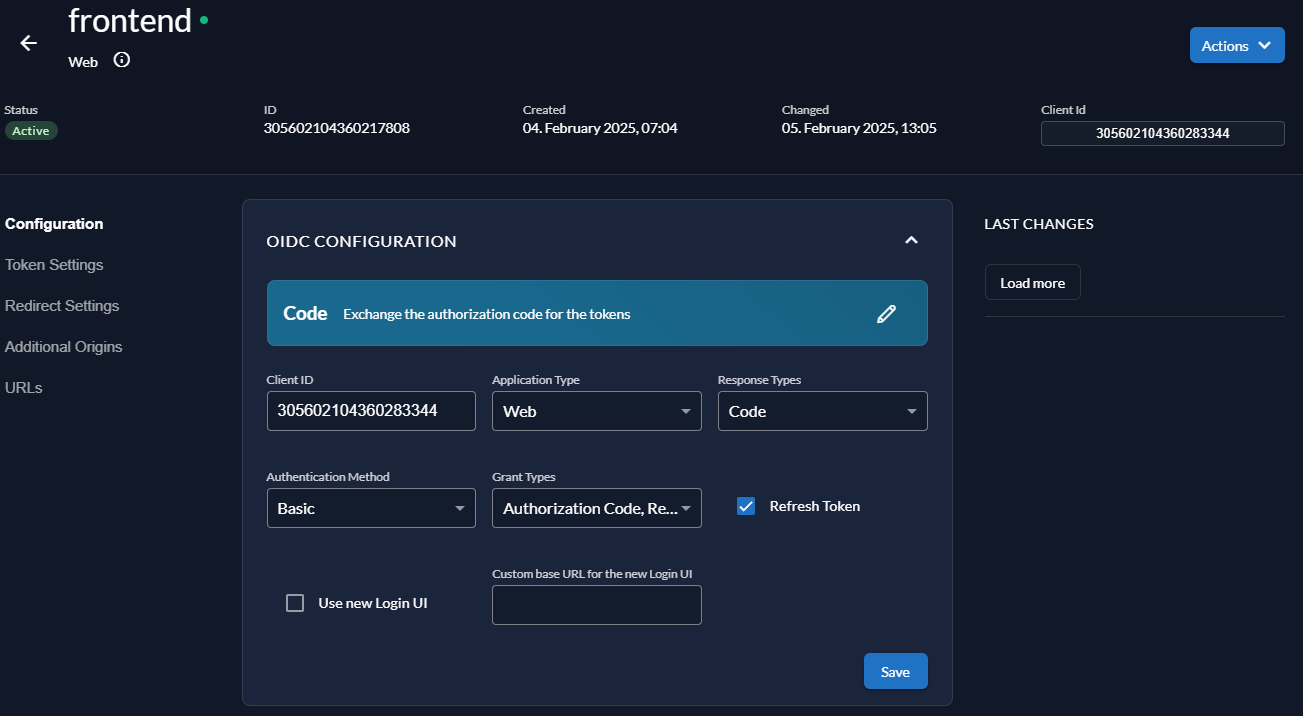The height and width of the screenshot is (716, 1303).
Task: Click Load more under Last Changes
Action: (1033, 283)
